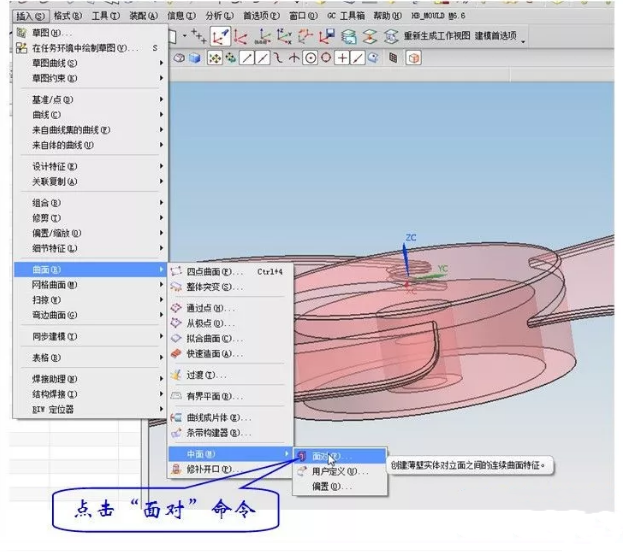Click the green arrows move icon
Image resolution: width=623 pixels, height=552 pixels.
[x=230, y=58]
